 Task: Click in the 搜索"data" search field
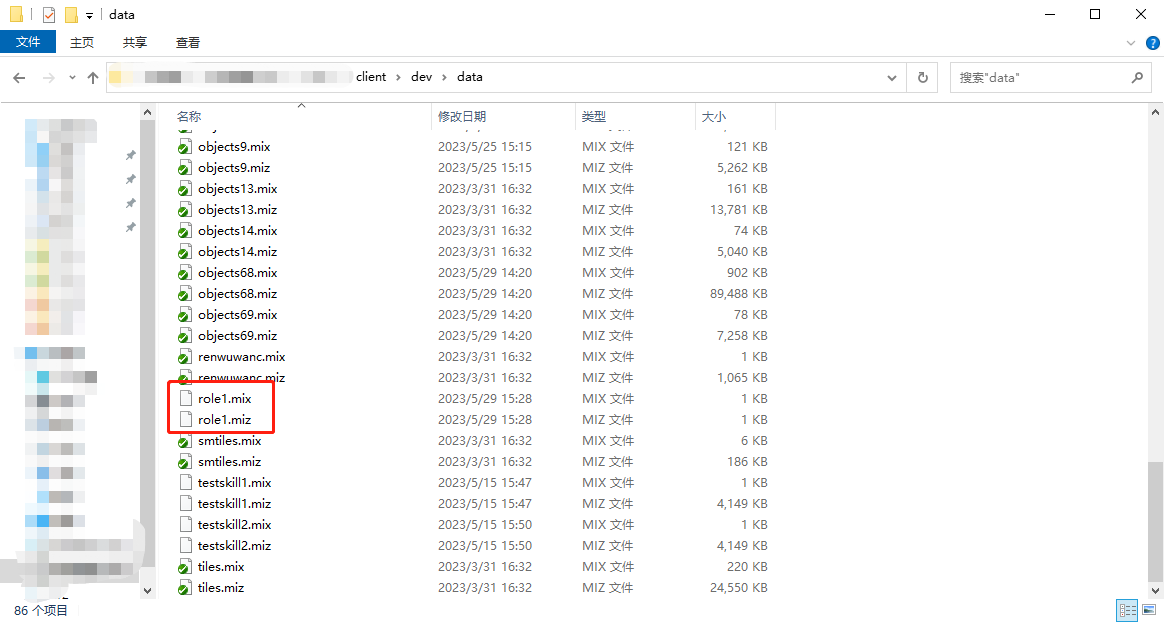[x=1040, y=77]
